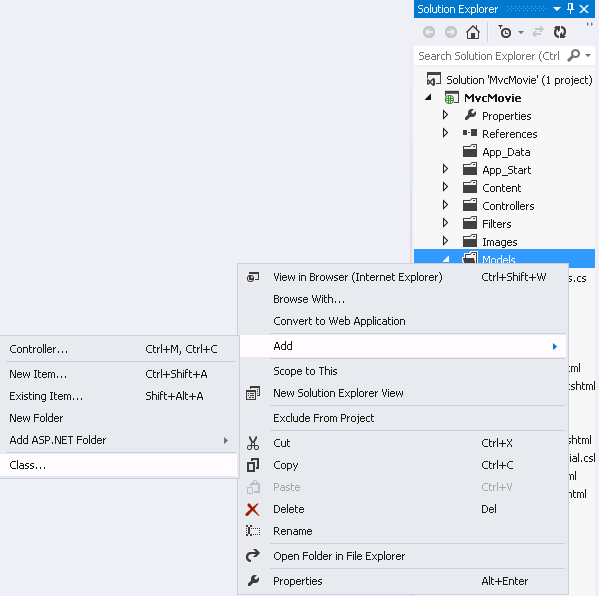
Task: Collapse the MvcMovie project node
Action: (428, 97)
